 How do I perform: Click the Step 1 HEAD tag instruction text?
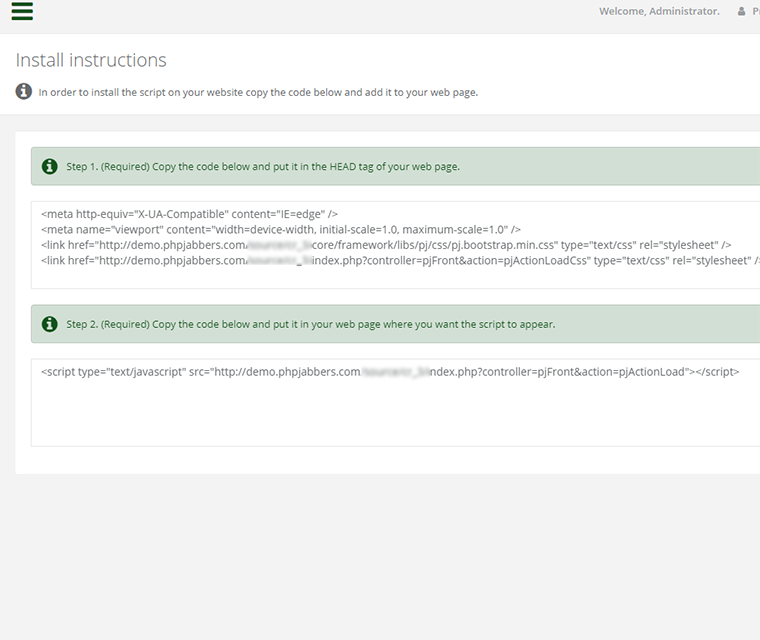(263, 166)
